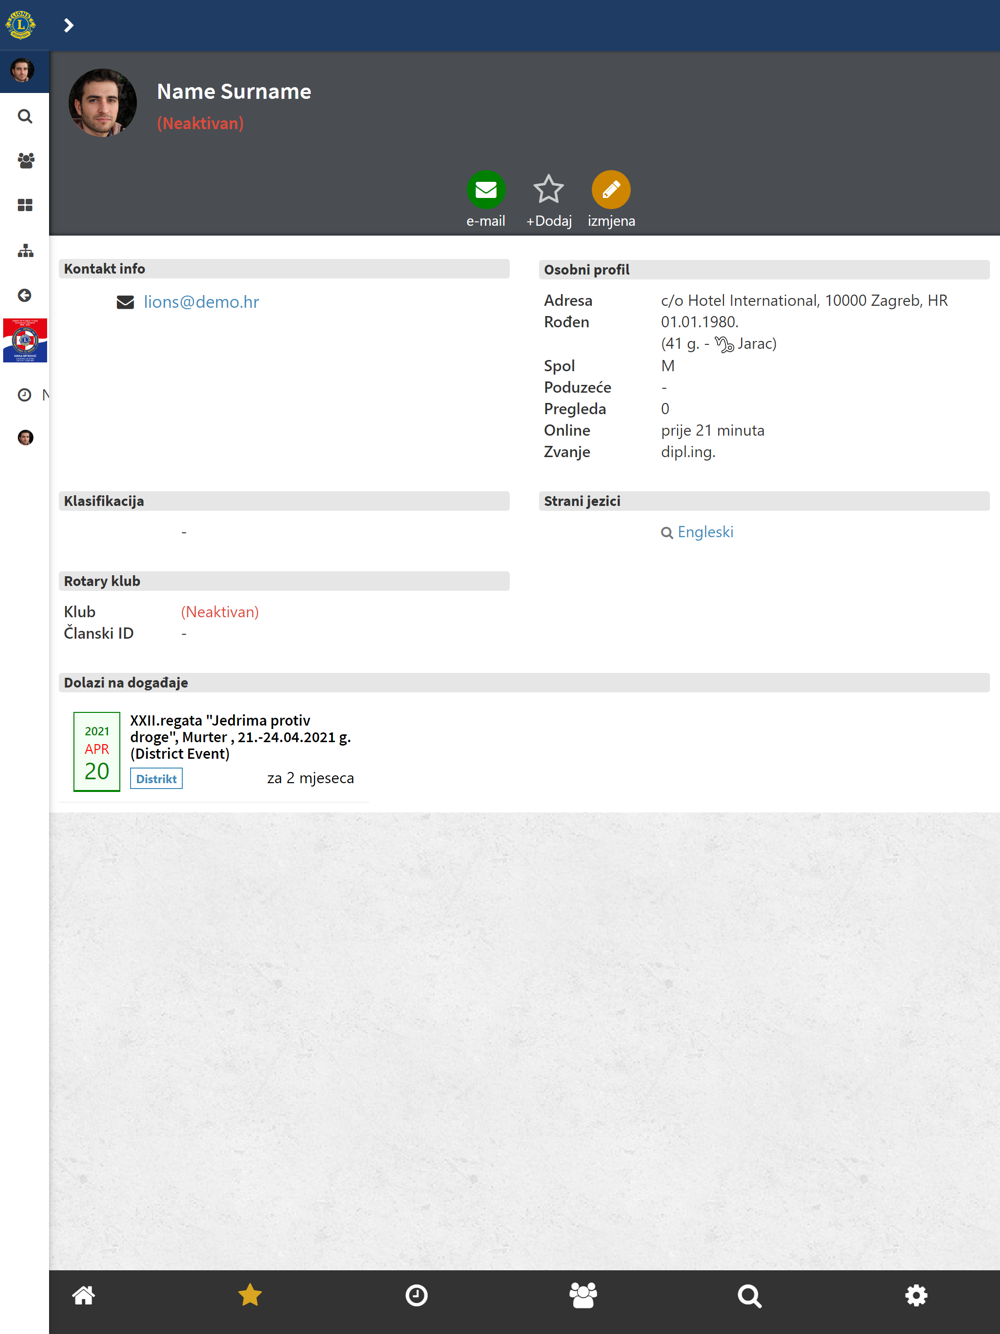Click the club banner thumbnail in sidebar

click(25, 341)
